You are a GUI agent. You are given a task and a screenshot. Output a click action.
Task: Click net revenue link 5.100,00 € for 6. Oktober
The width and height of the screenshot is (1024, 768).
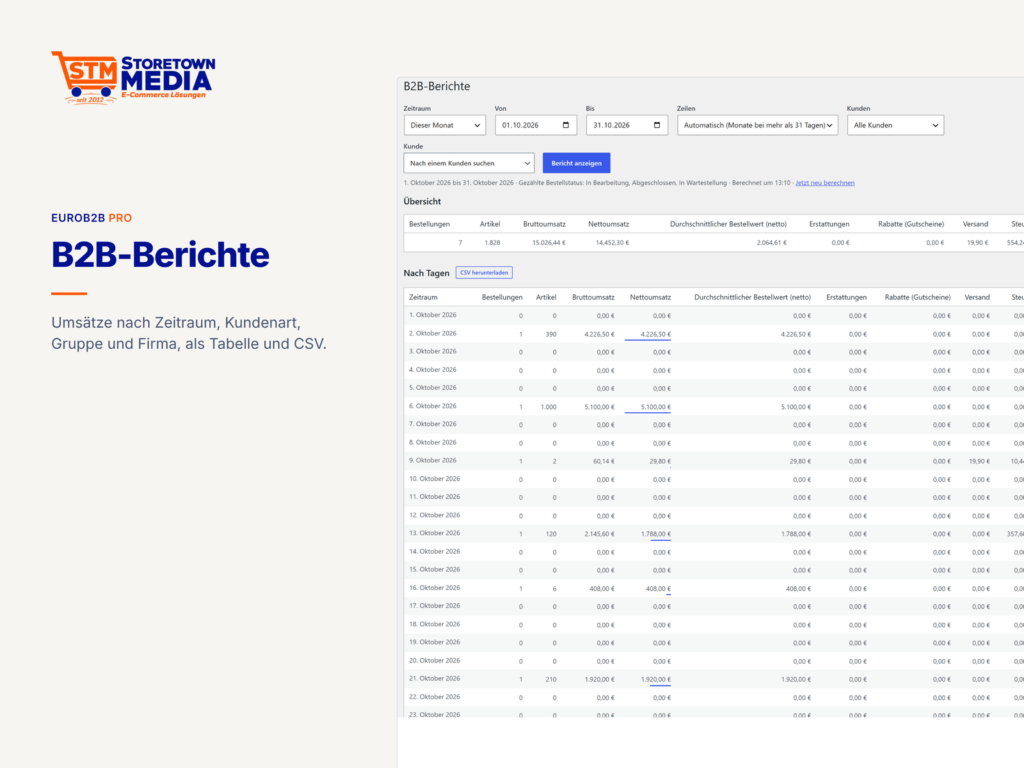[x=655, y=407]
